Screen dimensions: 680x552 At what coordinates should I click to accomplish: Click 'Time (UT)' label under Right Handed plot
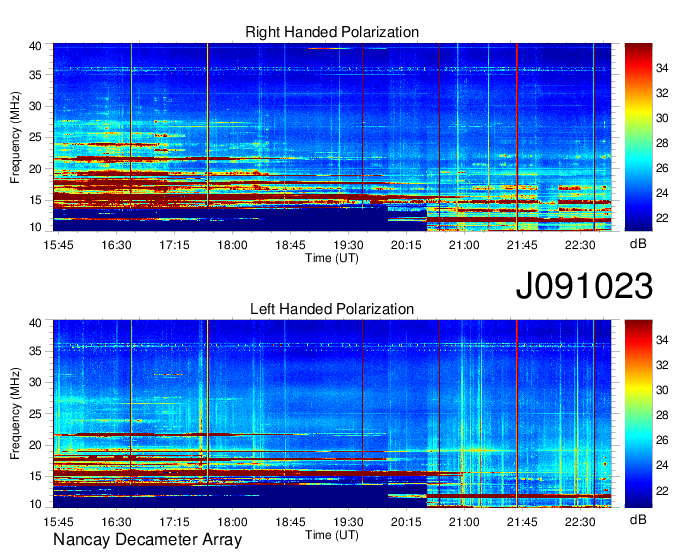coord(332,258)
